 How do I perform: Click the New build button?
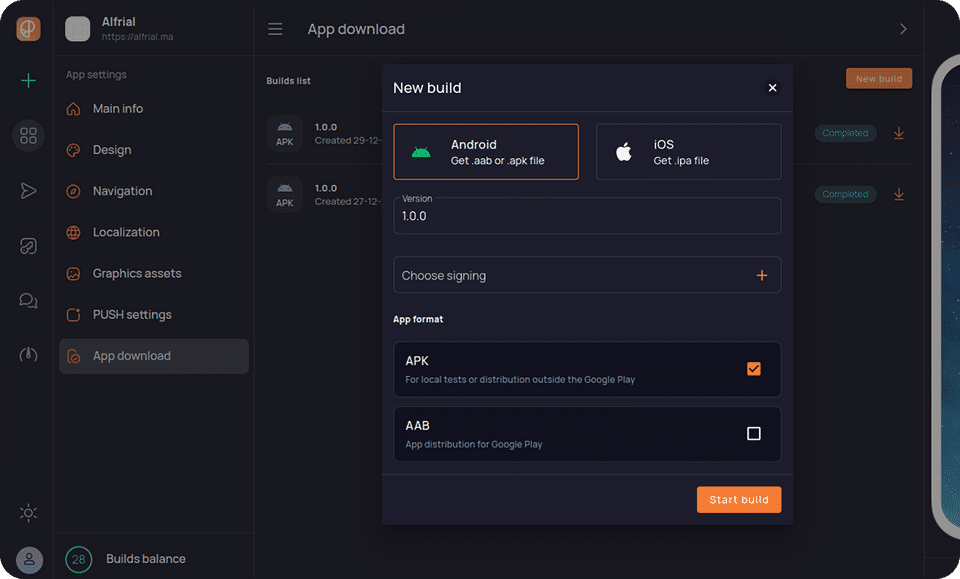[878, 79]
